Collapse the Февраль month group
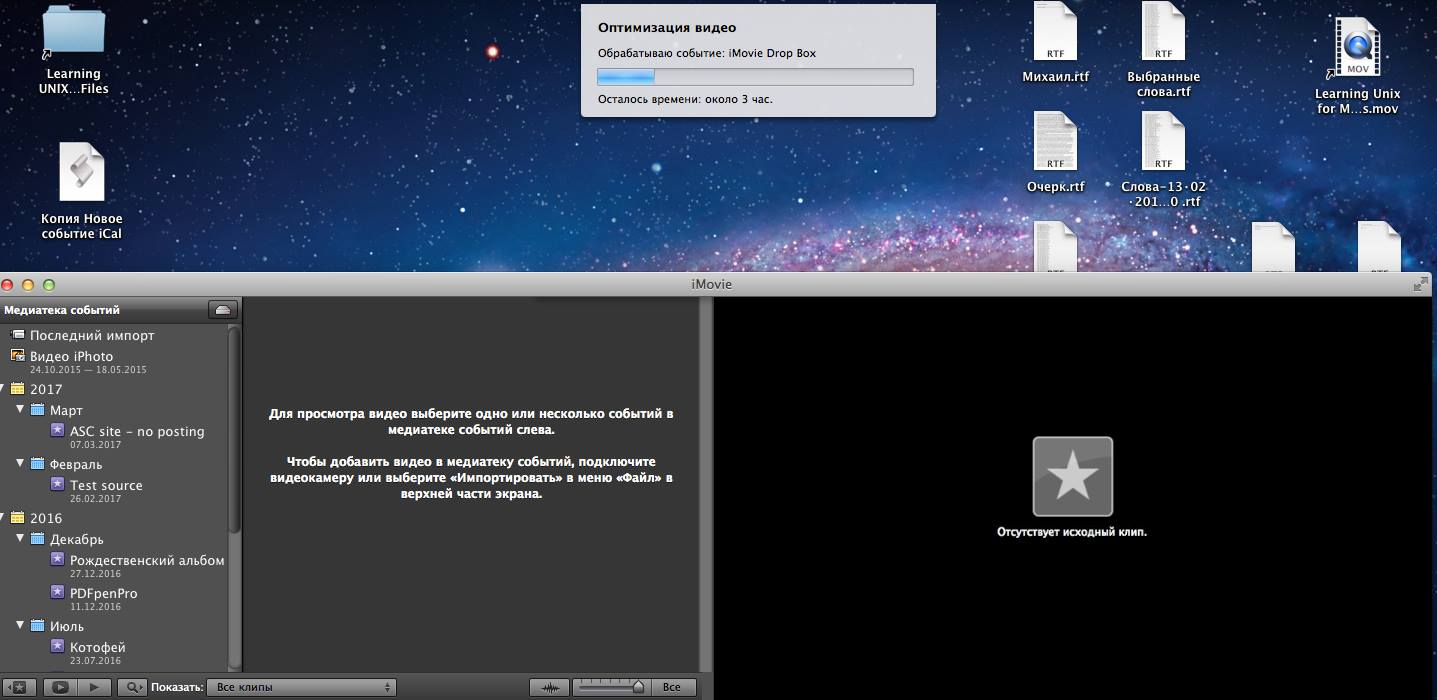The height and width of the screenshot is (700, 1437). pyautogui.click(x=20, y=464)
